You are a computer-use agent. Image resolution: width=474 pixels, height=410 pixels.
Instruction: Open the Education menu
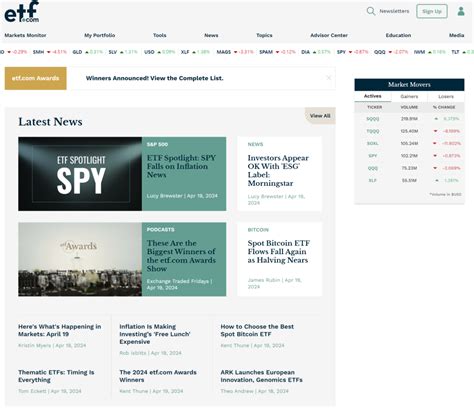pos(398,35)
